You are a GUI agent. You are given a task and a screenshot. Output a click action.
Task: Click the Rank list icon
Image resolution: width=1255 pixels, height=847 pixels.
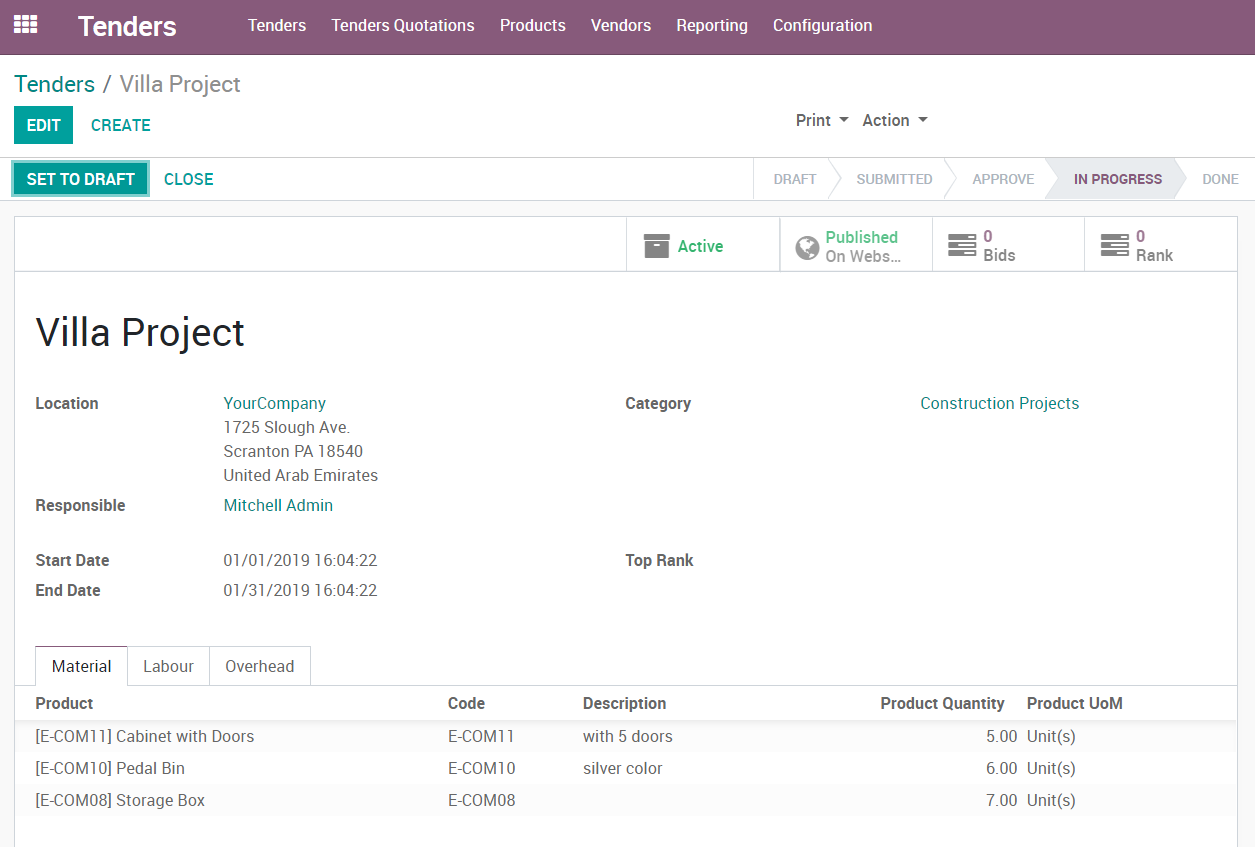click(1114, 246)
